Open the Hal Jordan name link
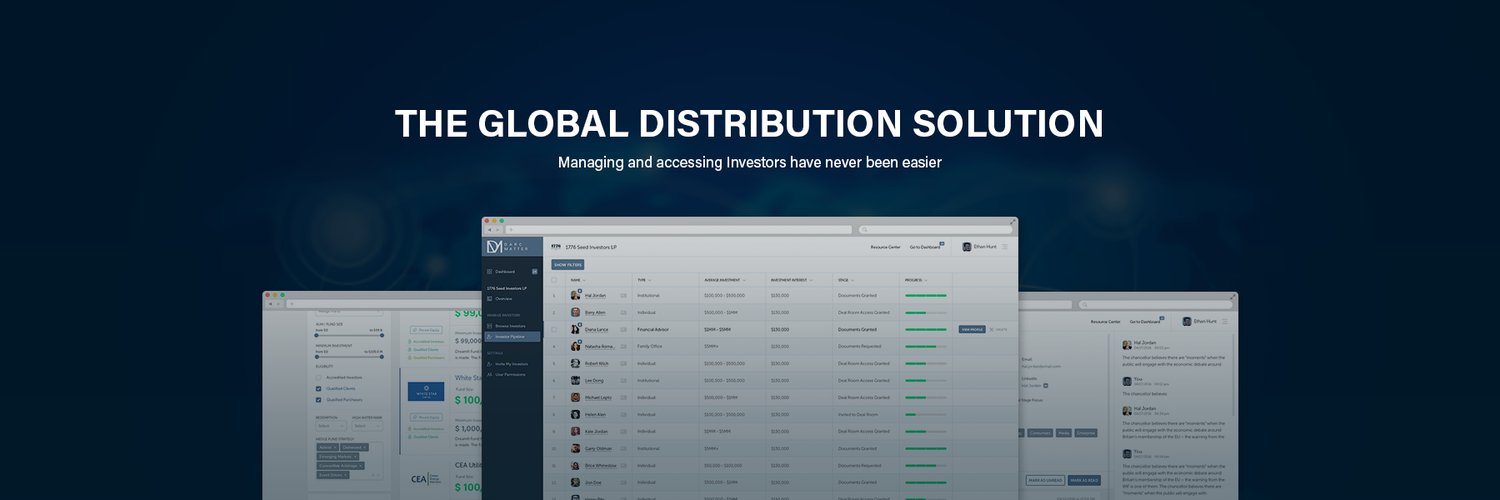The image size is (1500, 500). click(x=595, y=296)
